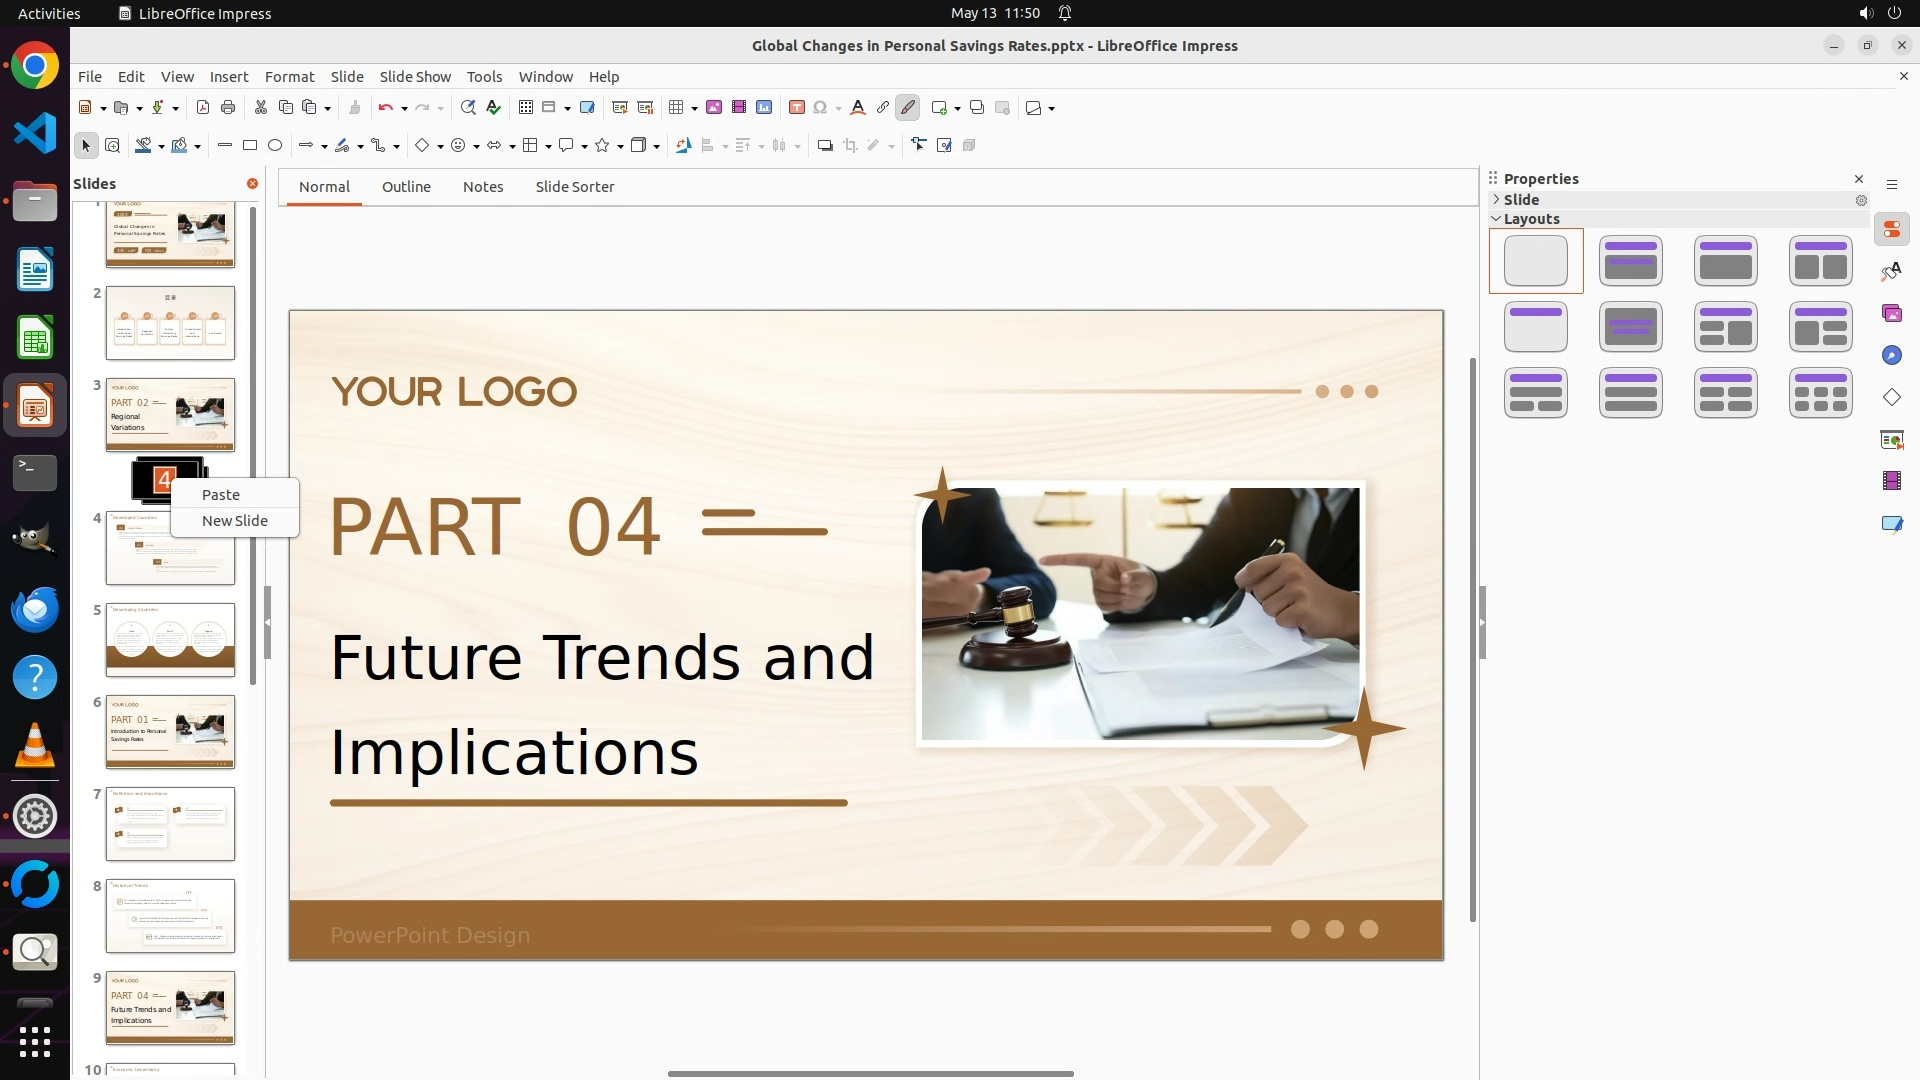The image size is (1920, 1080).
Task: Select slide 7 thumbnail in the Slides panel
Action: [170, 824]
